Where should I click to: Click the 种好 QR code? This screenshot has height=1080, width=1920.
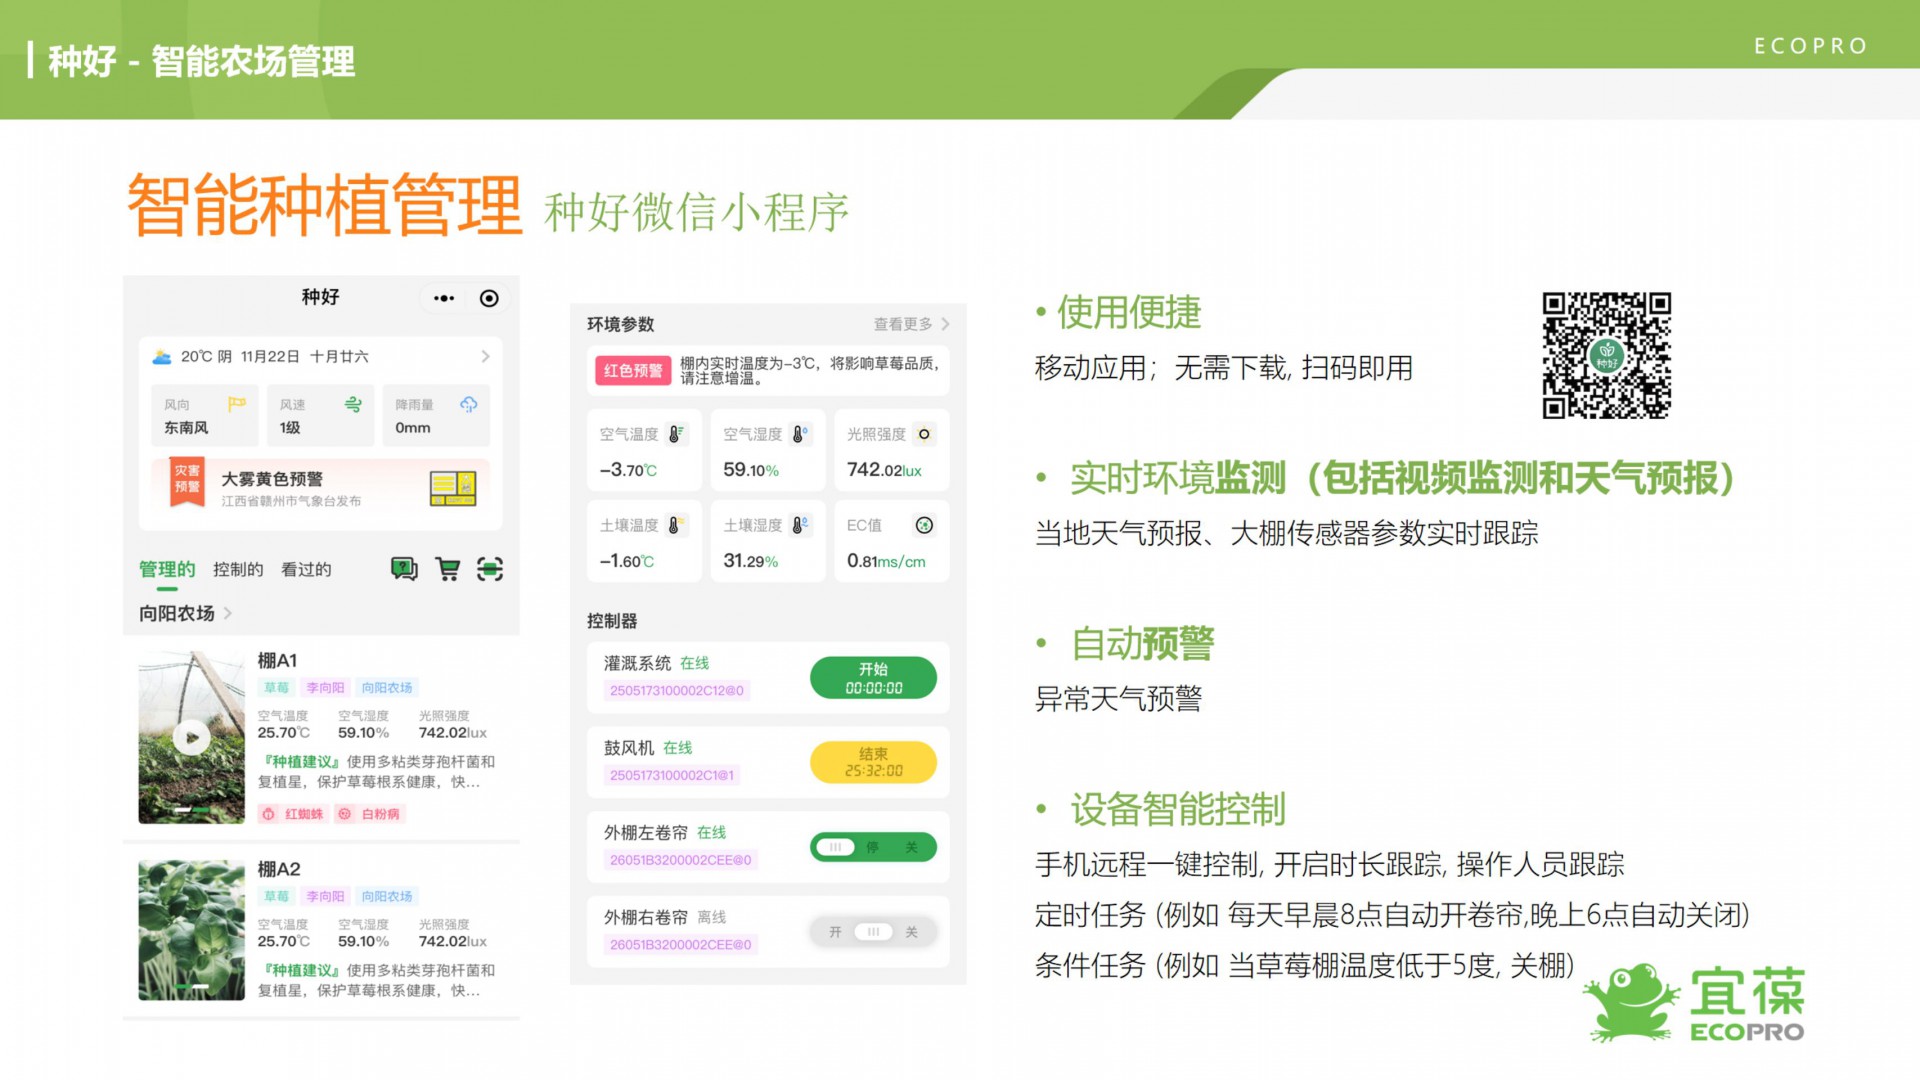1606,355
